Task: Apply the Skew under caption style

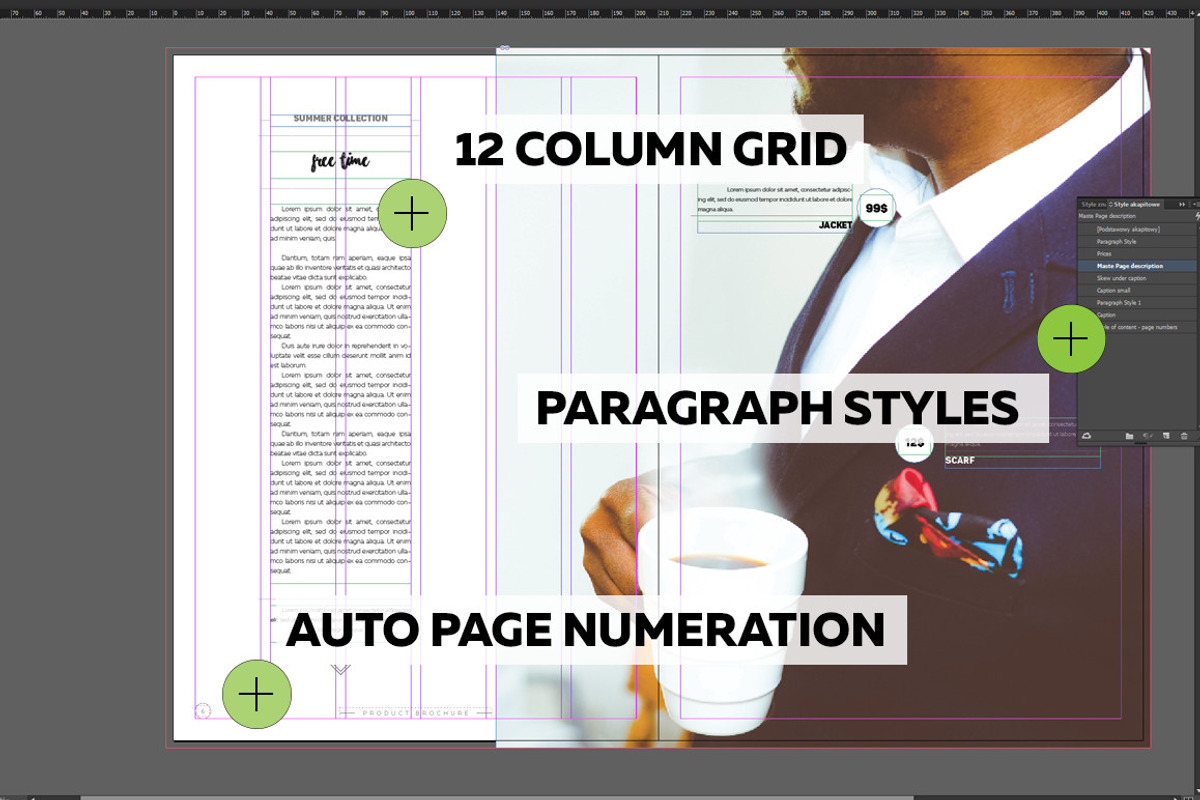Action: 1136,278
